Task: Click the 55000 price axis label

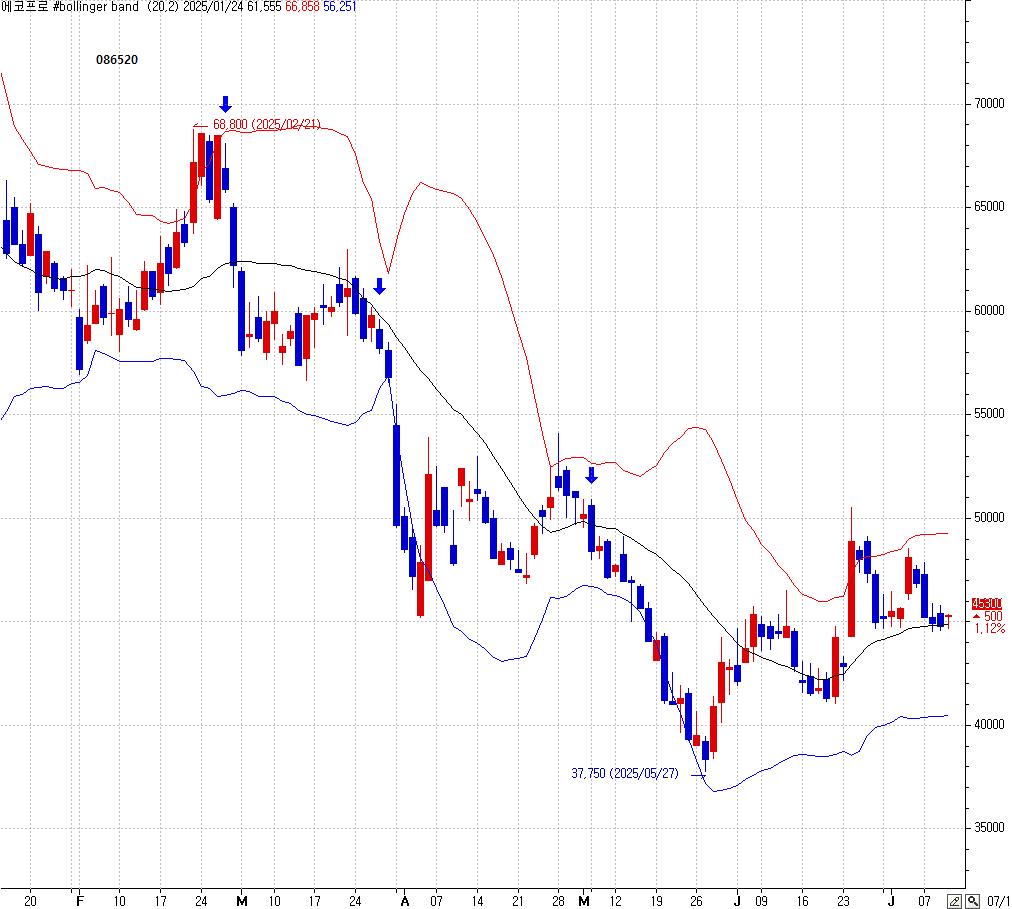Action: [989, 414]
